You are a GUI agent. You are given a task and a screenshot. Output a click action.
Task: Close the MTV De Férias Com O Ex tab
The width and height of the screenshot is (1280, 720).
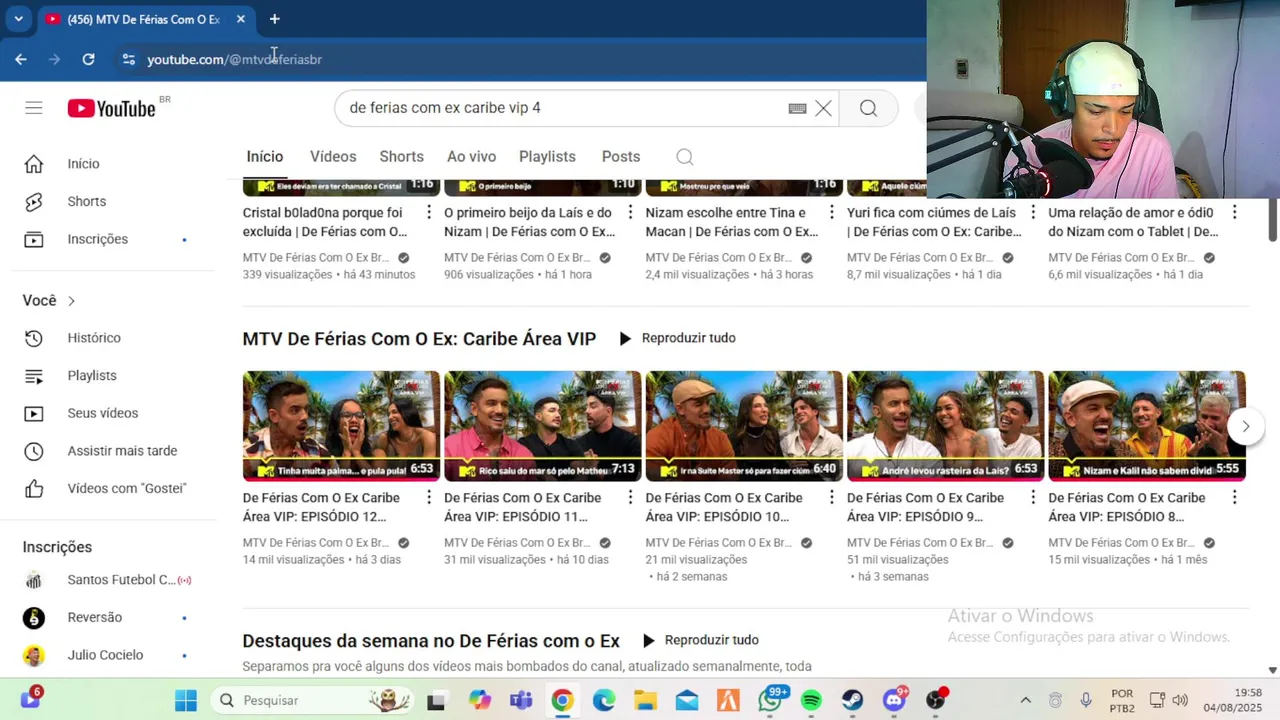point(240,19)
